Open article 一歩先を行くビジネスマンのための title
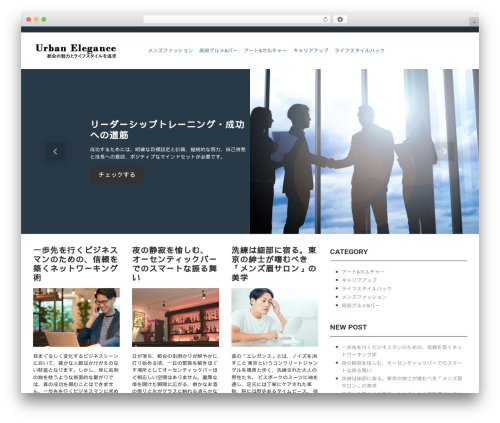This screenshot has height=423, width=500. (x=76, y=264)
